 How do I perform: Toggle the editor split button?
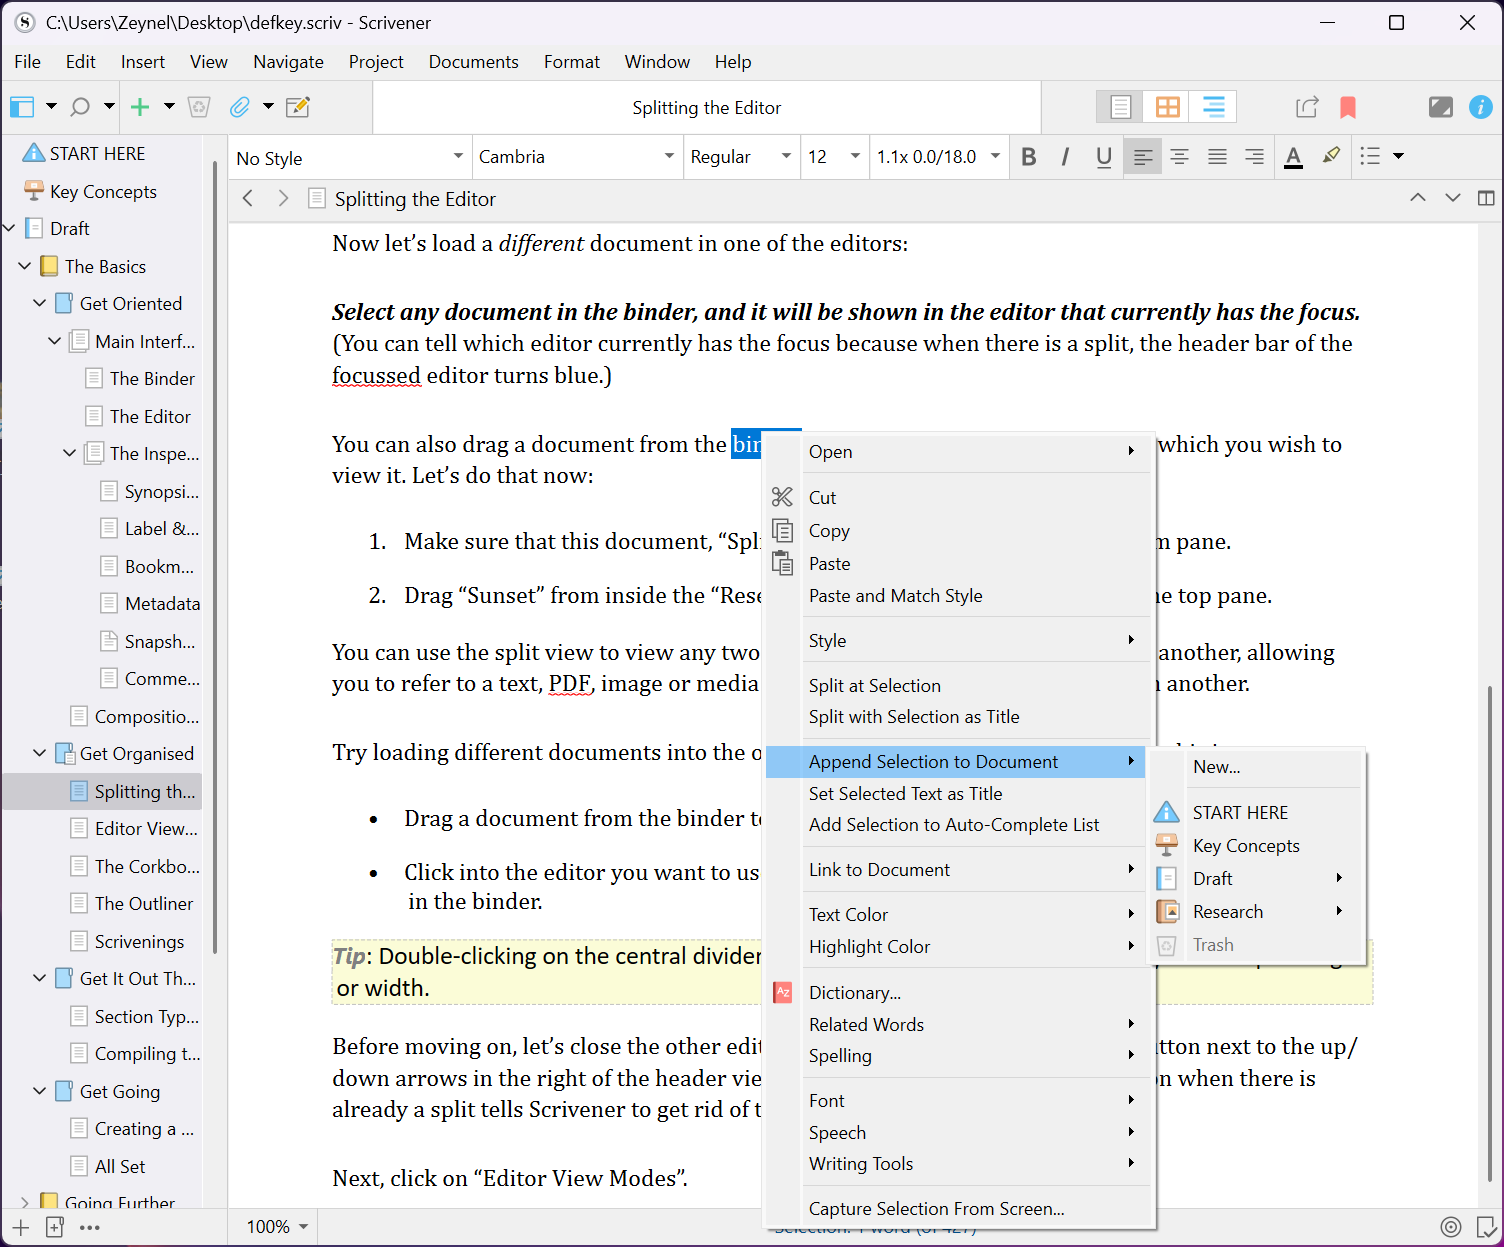point(1486,198)
